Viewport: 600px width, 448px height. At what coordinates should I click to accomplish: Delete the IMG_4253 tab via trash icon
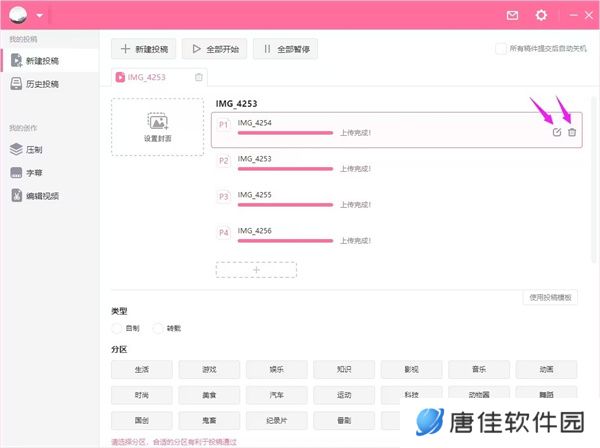199,77
